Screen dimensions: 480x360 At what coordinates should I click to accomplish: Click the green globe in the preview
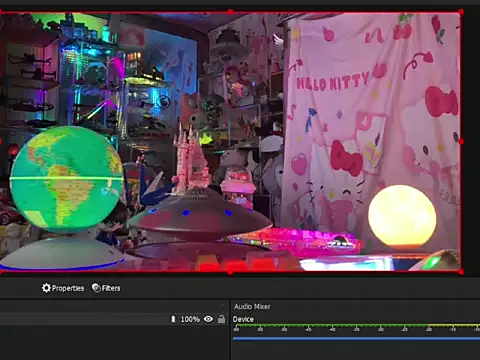tap(67, 179)
